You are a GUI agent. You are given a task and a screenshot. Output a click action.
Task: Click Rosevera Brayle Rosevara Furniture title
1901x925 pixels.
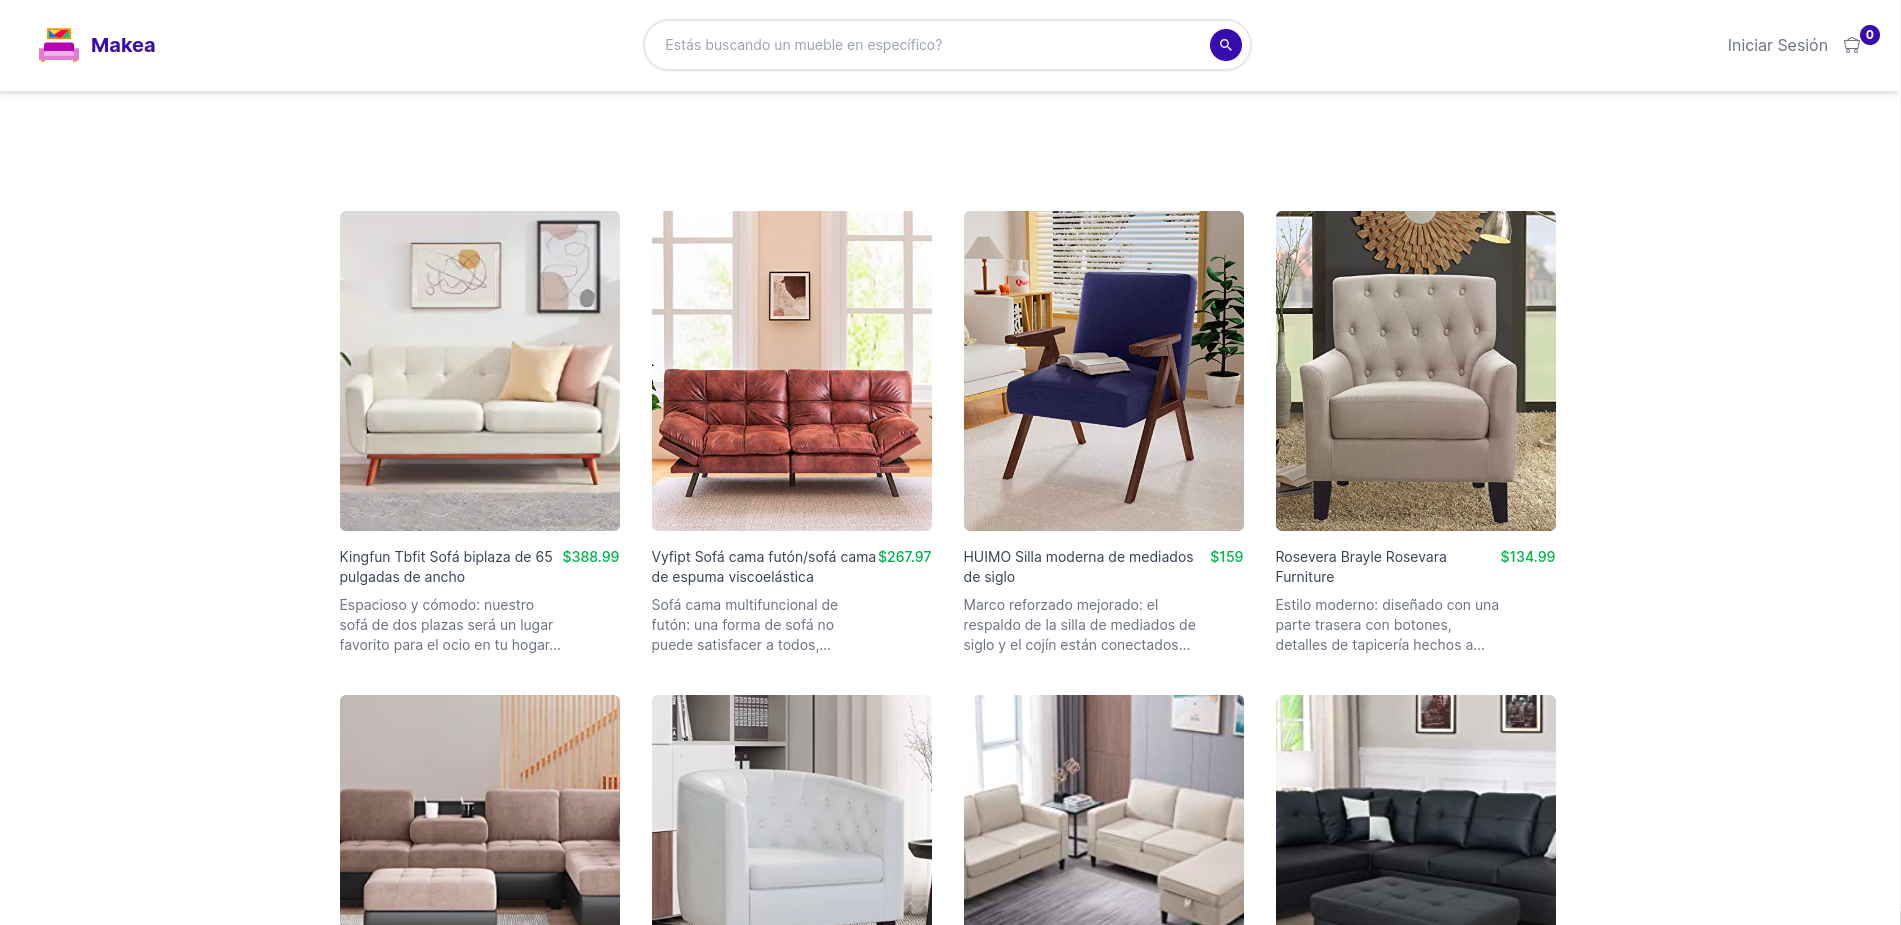(x=1361, y=567)
